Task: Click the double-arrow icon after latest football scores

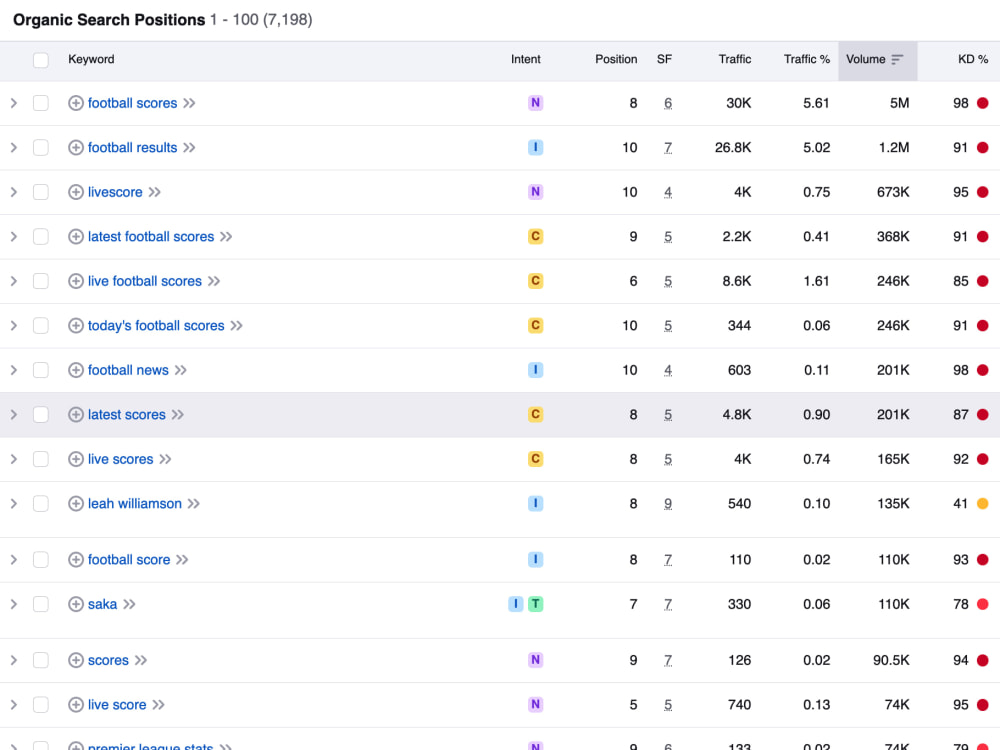Action: pos(226,237)
